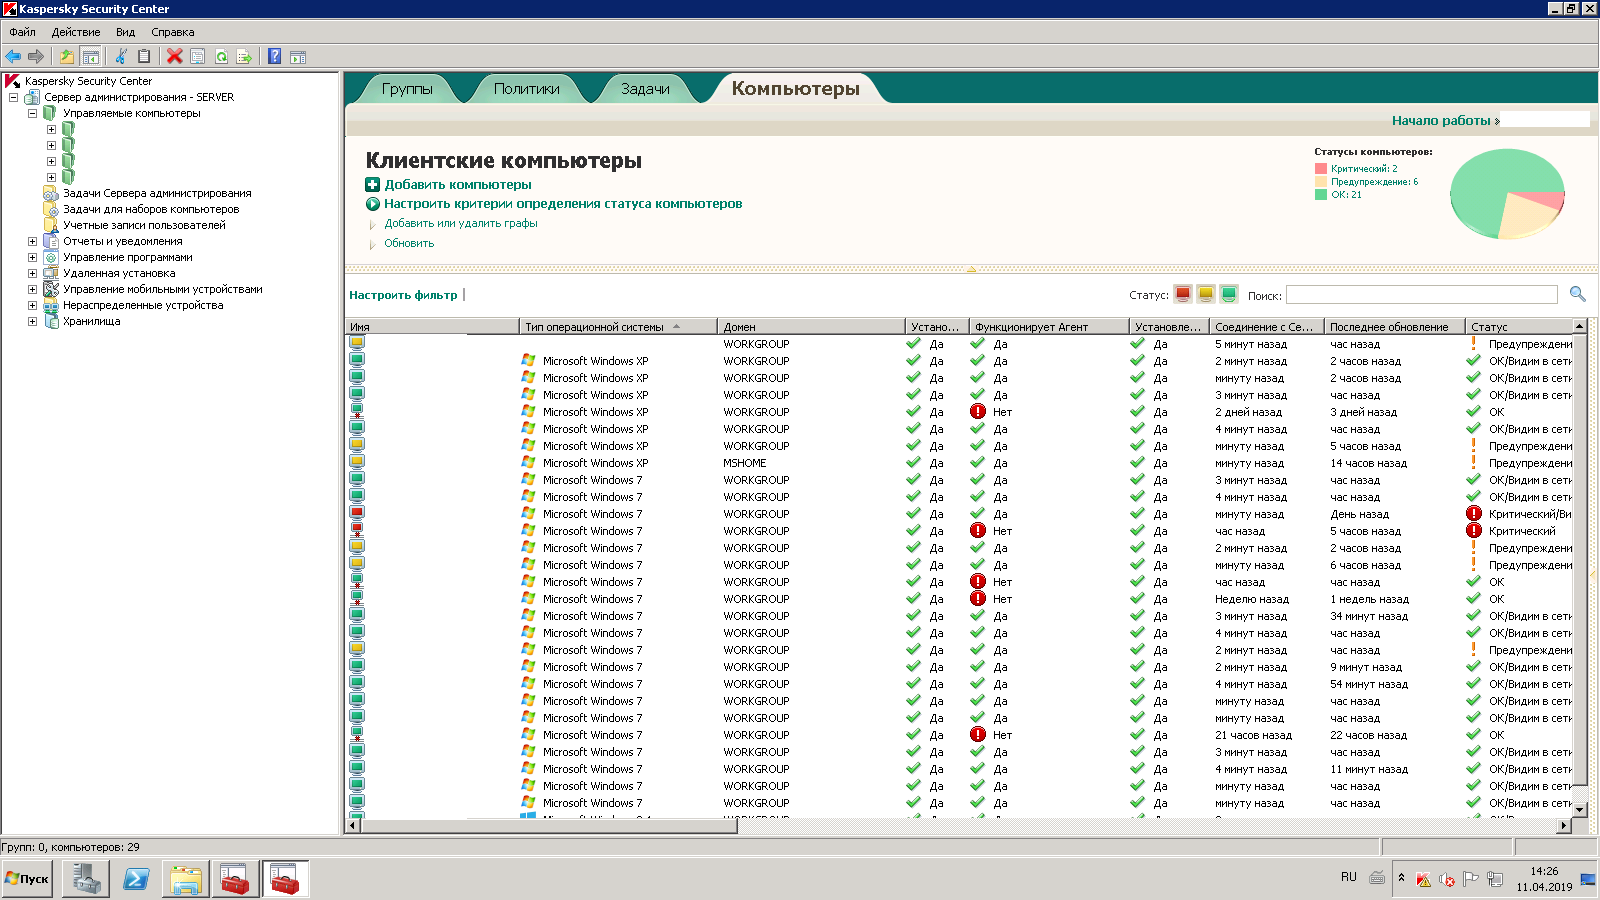Viewport: 1600px width, 900px height.
Task: Click into the Поиск search field
Action: pyautogui.click(x=1421, y=295)
